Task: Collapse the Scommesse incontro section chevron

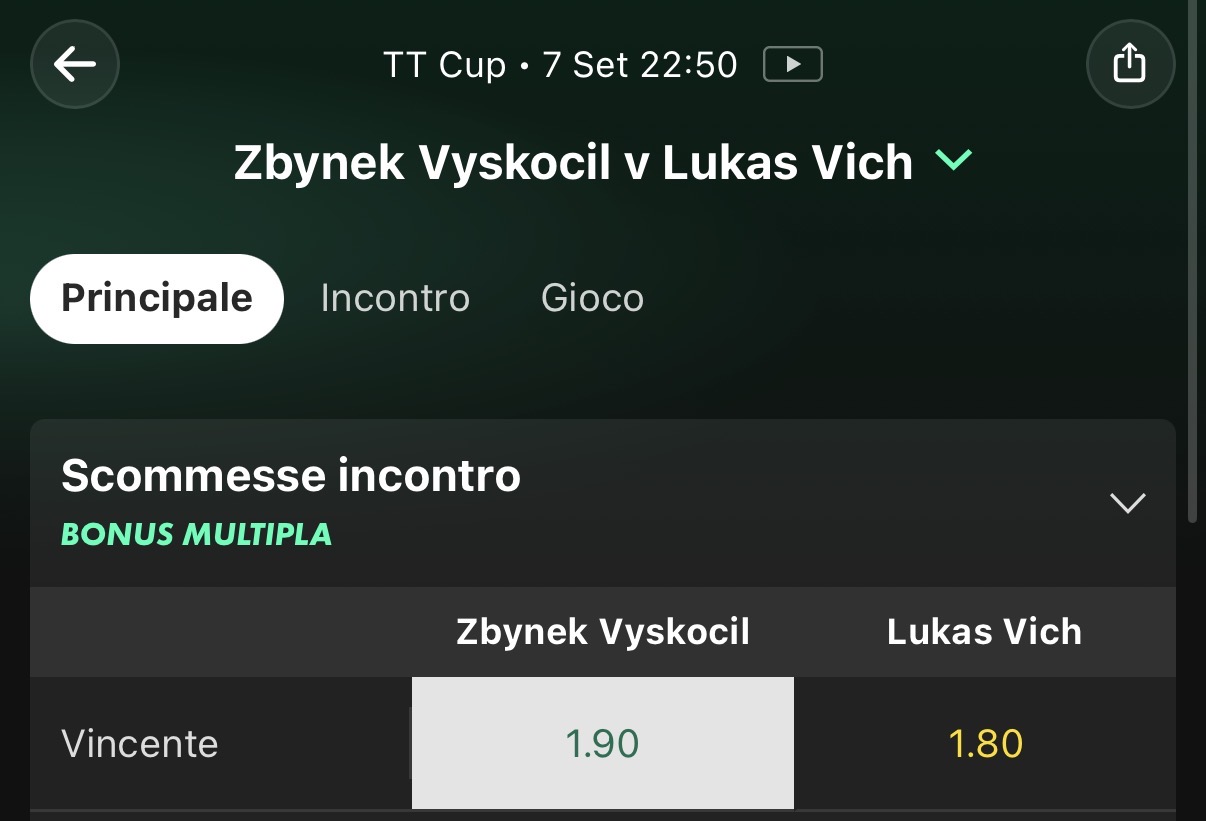Action: [x=1128, y=503]
